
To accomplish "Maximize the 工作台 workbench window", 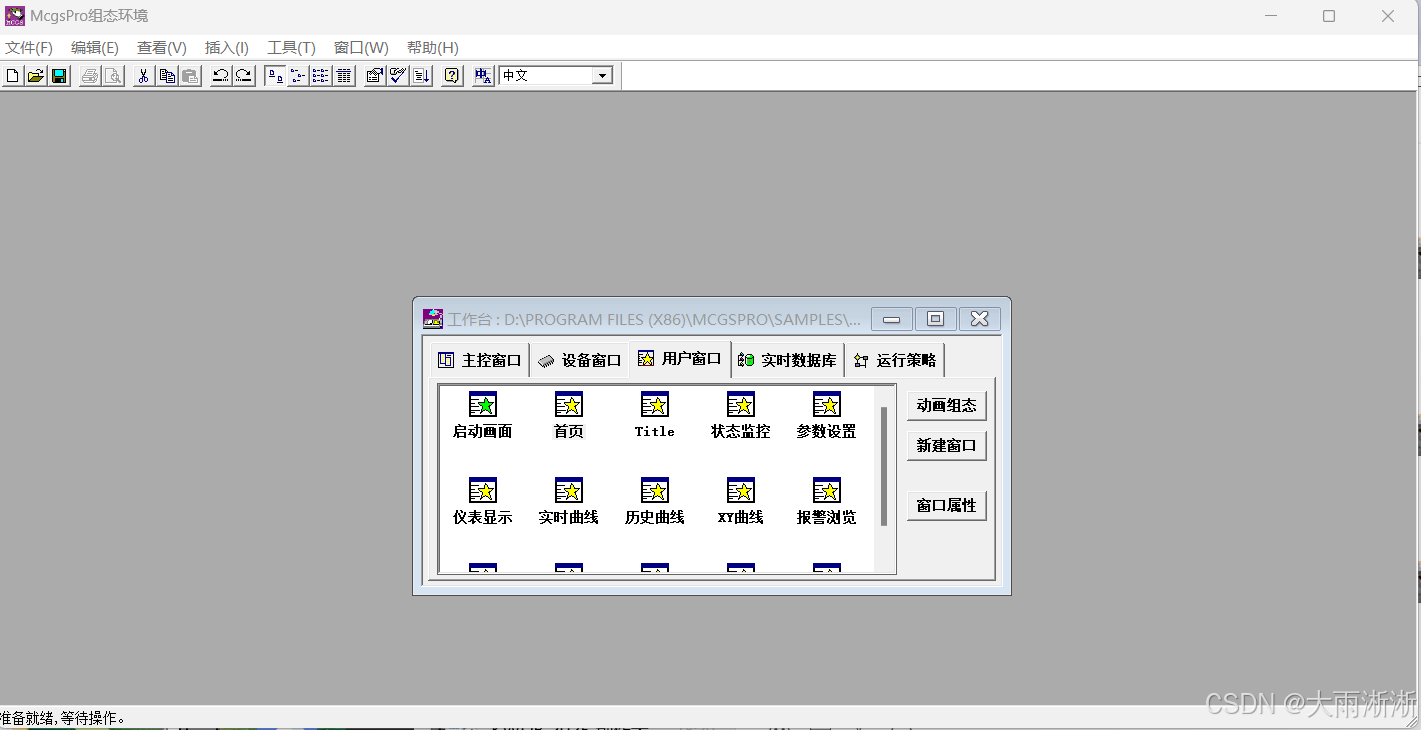I will tap(935, 319).
